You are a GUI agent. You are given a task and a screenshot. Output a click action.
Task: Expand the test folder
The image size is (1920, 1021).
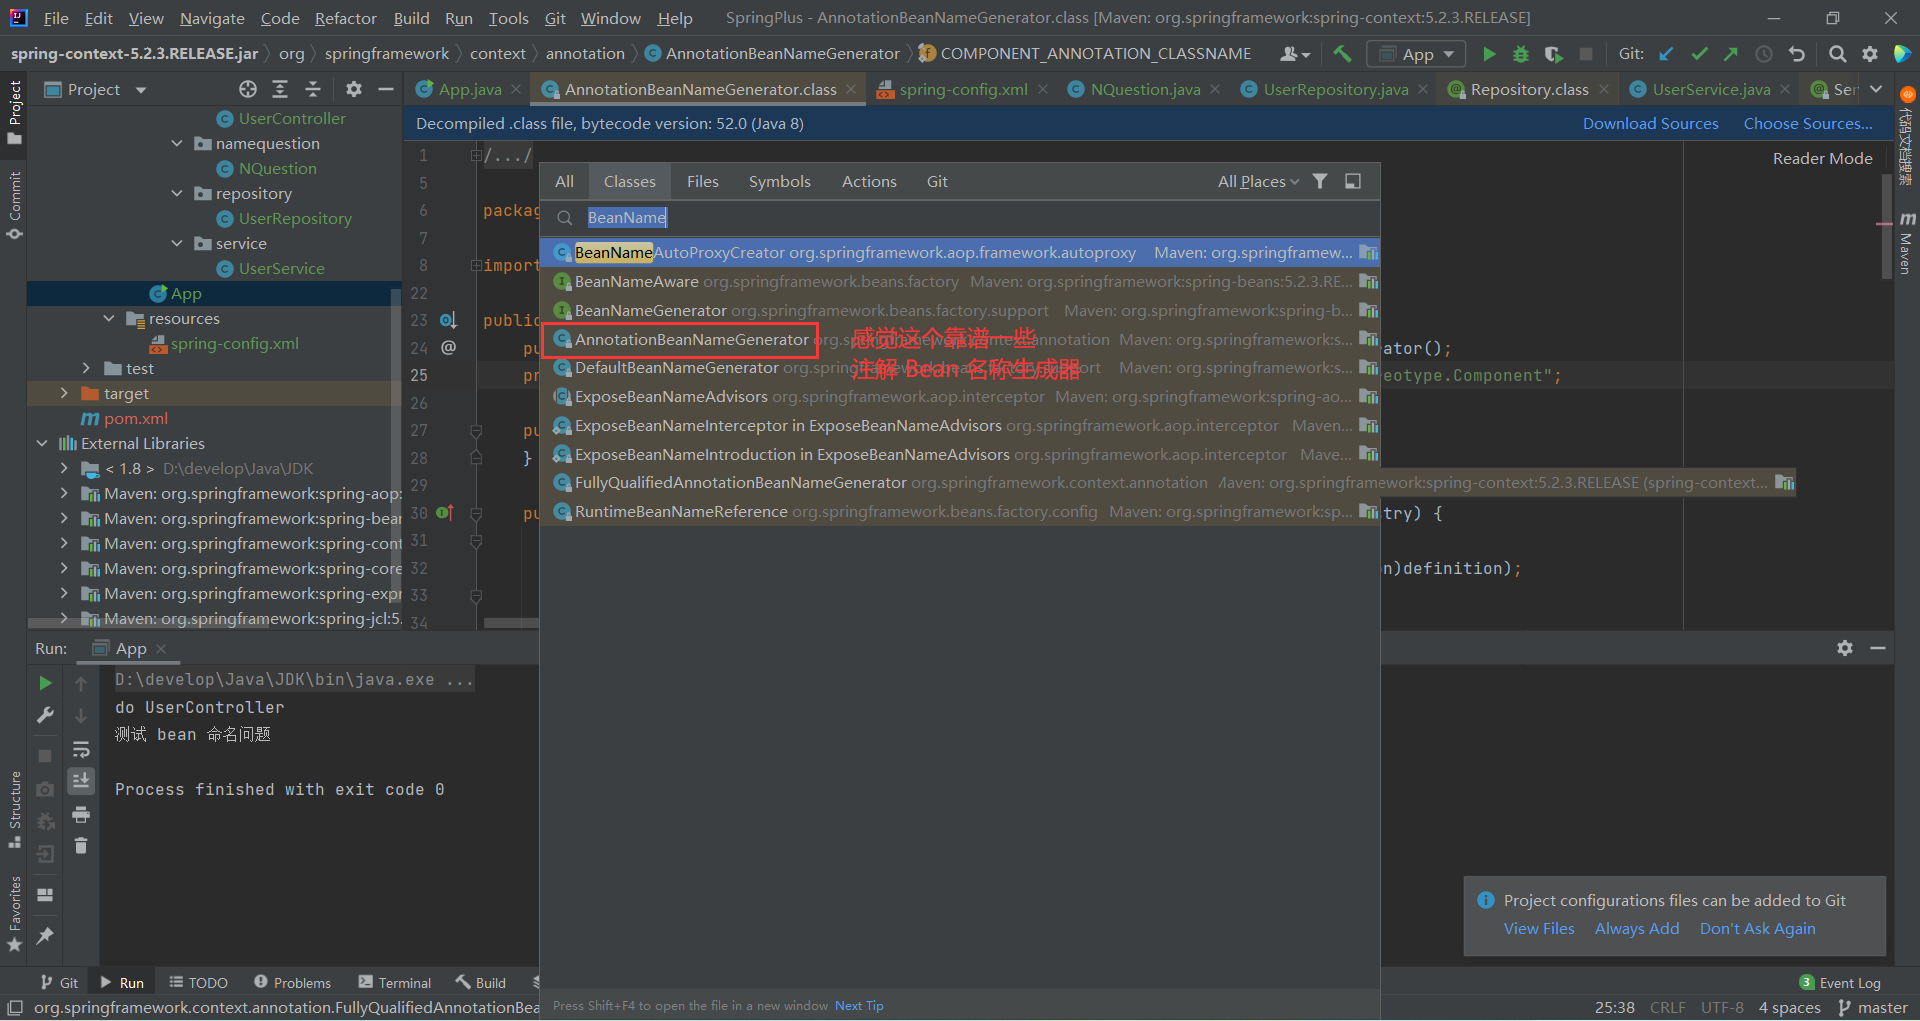pyautogui.click(x=87, y=368)
